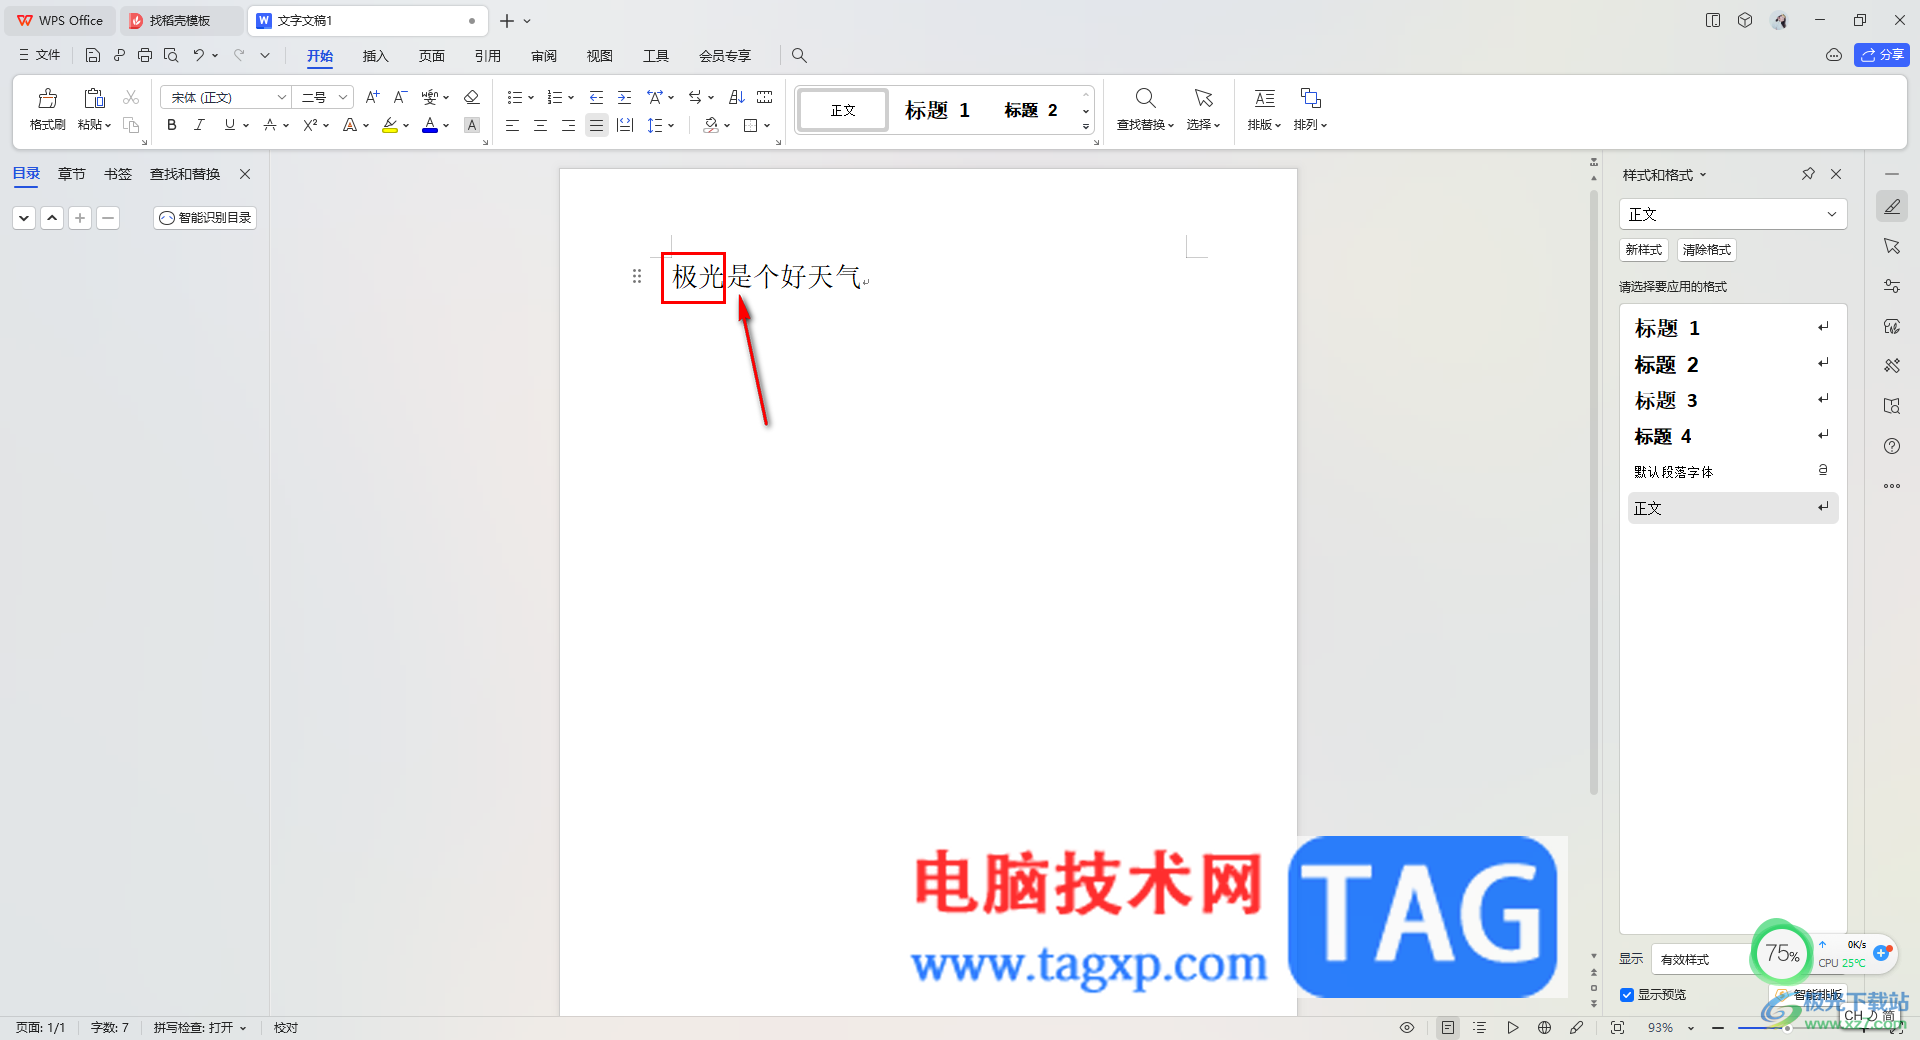Click zoom slider handle in status bar
Image resolution: width=1920 pixels, height=1040 pixels.
click(1787, 1028)
